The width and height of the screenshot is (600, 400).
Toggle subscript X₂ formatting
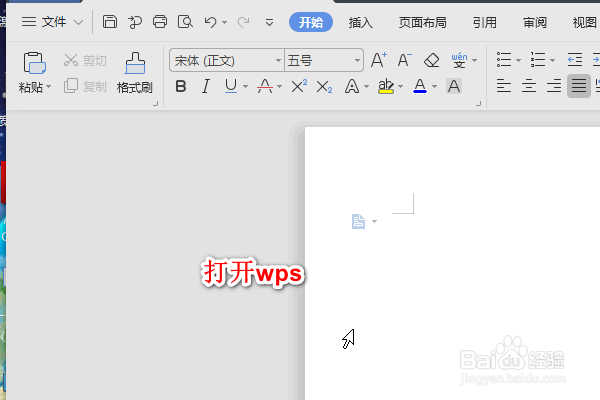tap(324, 87)
